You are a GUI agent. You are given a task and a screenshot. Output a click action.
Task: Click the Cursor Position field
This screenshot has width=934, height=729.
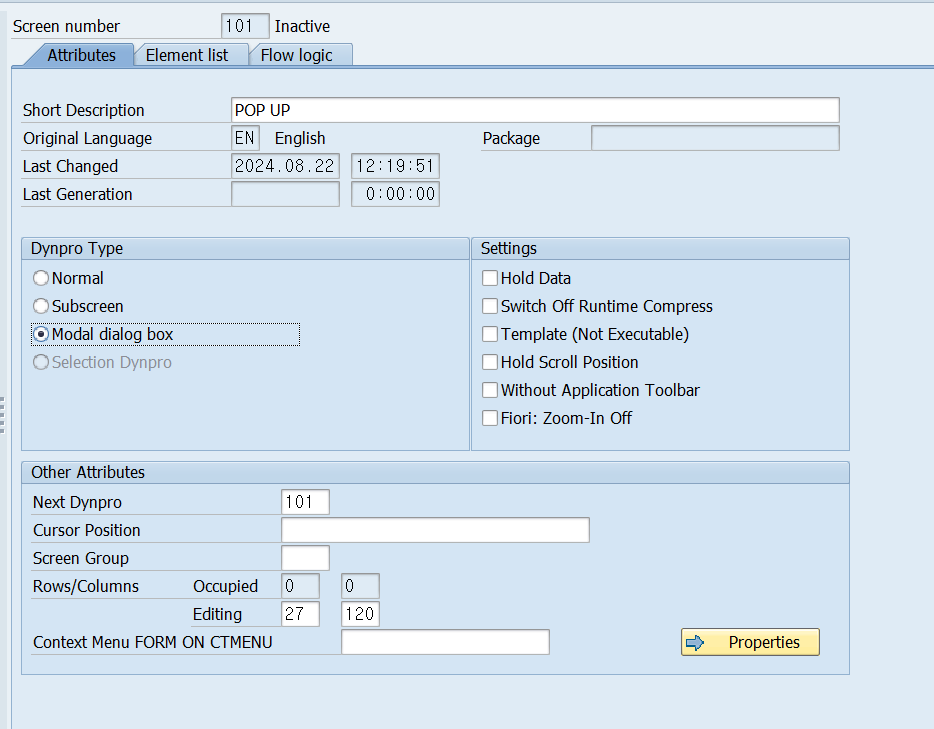435,530
